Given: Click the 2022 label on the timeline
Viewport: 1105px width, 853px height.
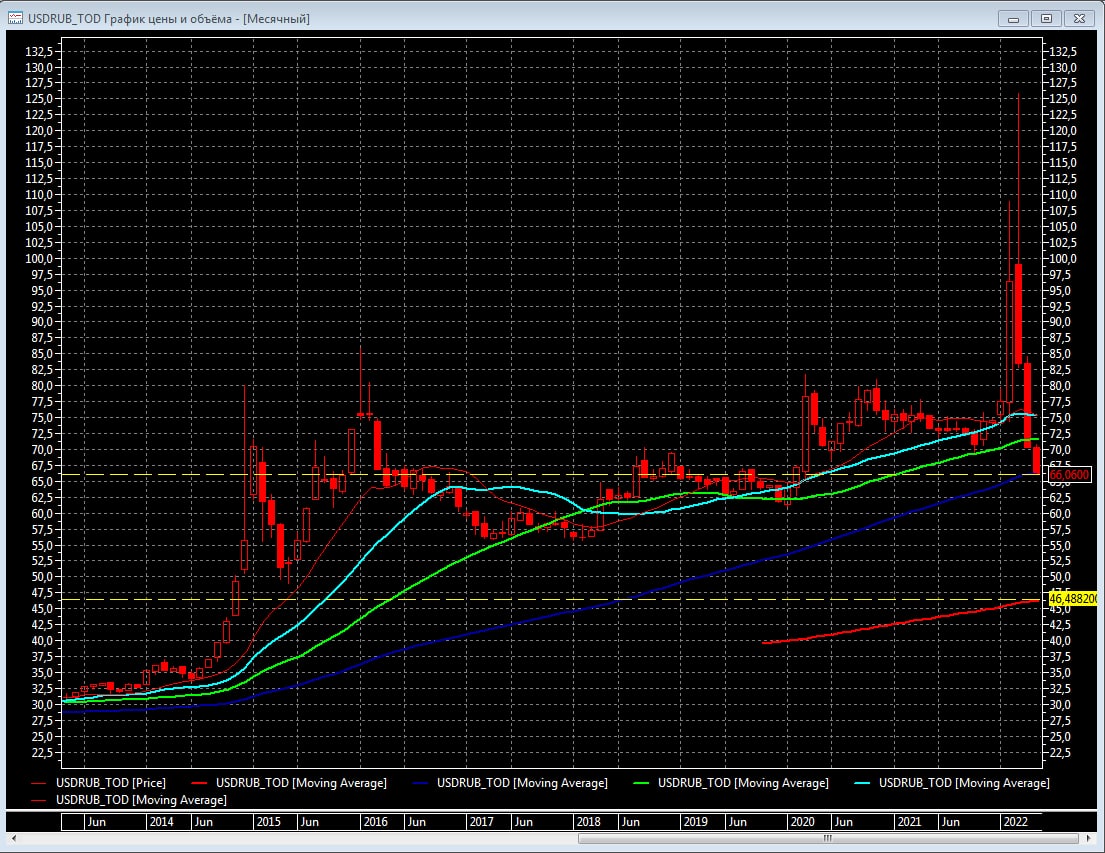Looking at the screenshot, I should pos(1014,822).
